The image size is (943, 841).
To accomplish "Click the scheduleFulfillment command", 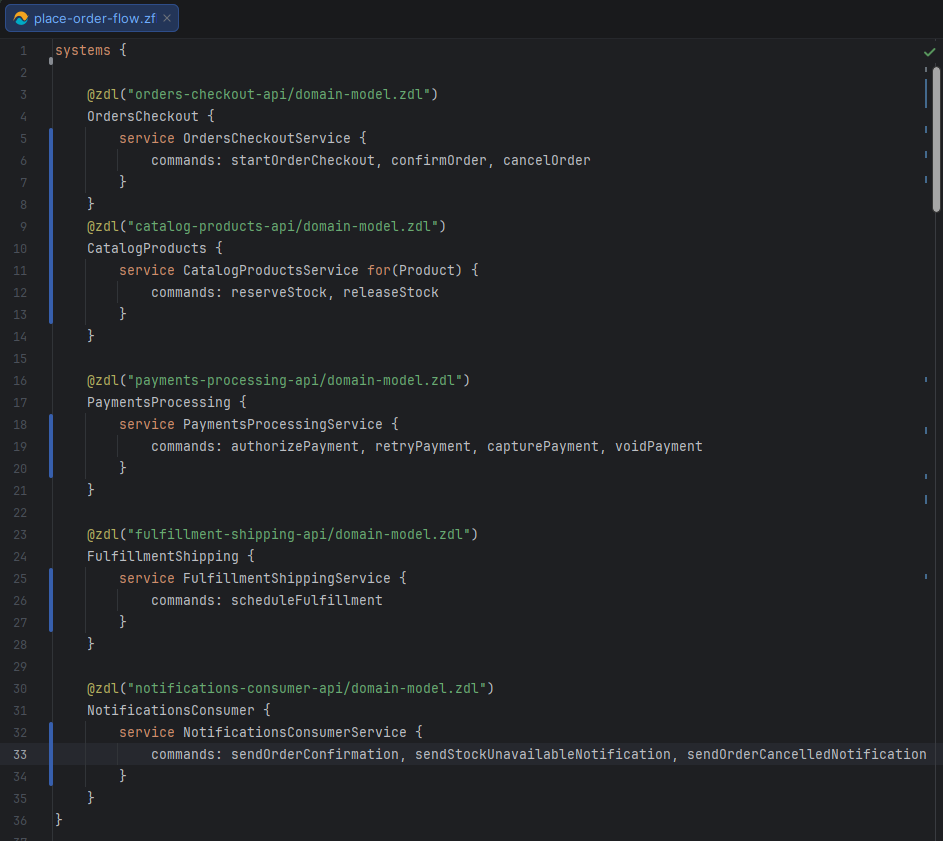I will click(x=307, y=601).
